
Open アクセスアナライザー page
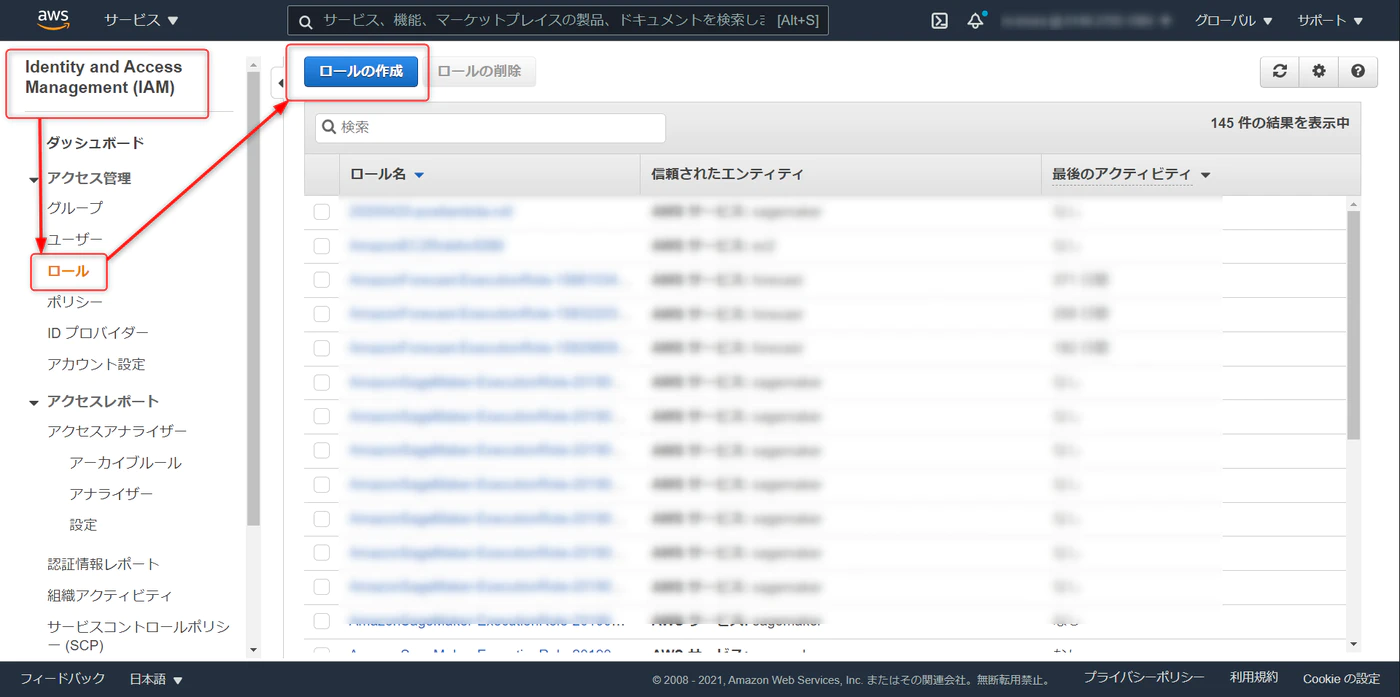117,431
